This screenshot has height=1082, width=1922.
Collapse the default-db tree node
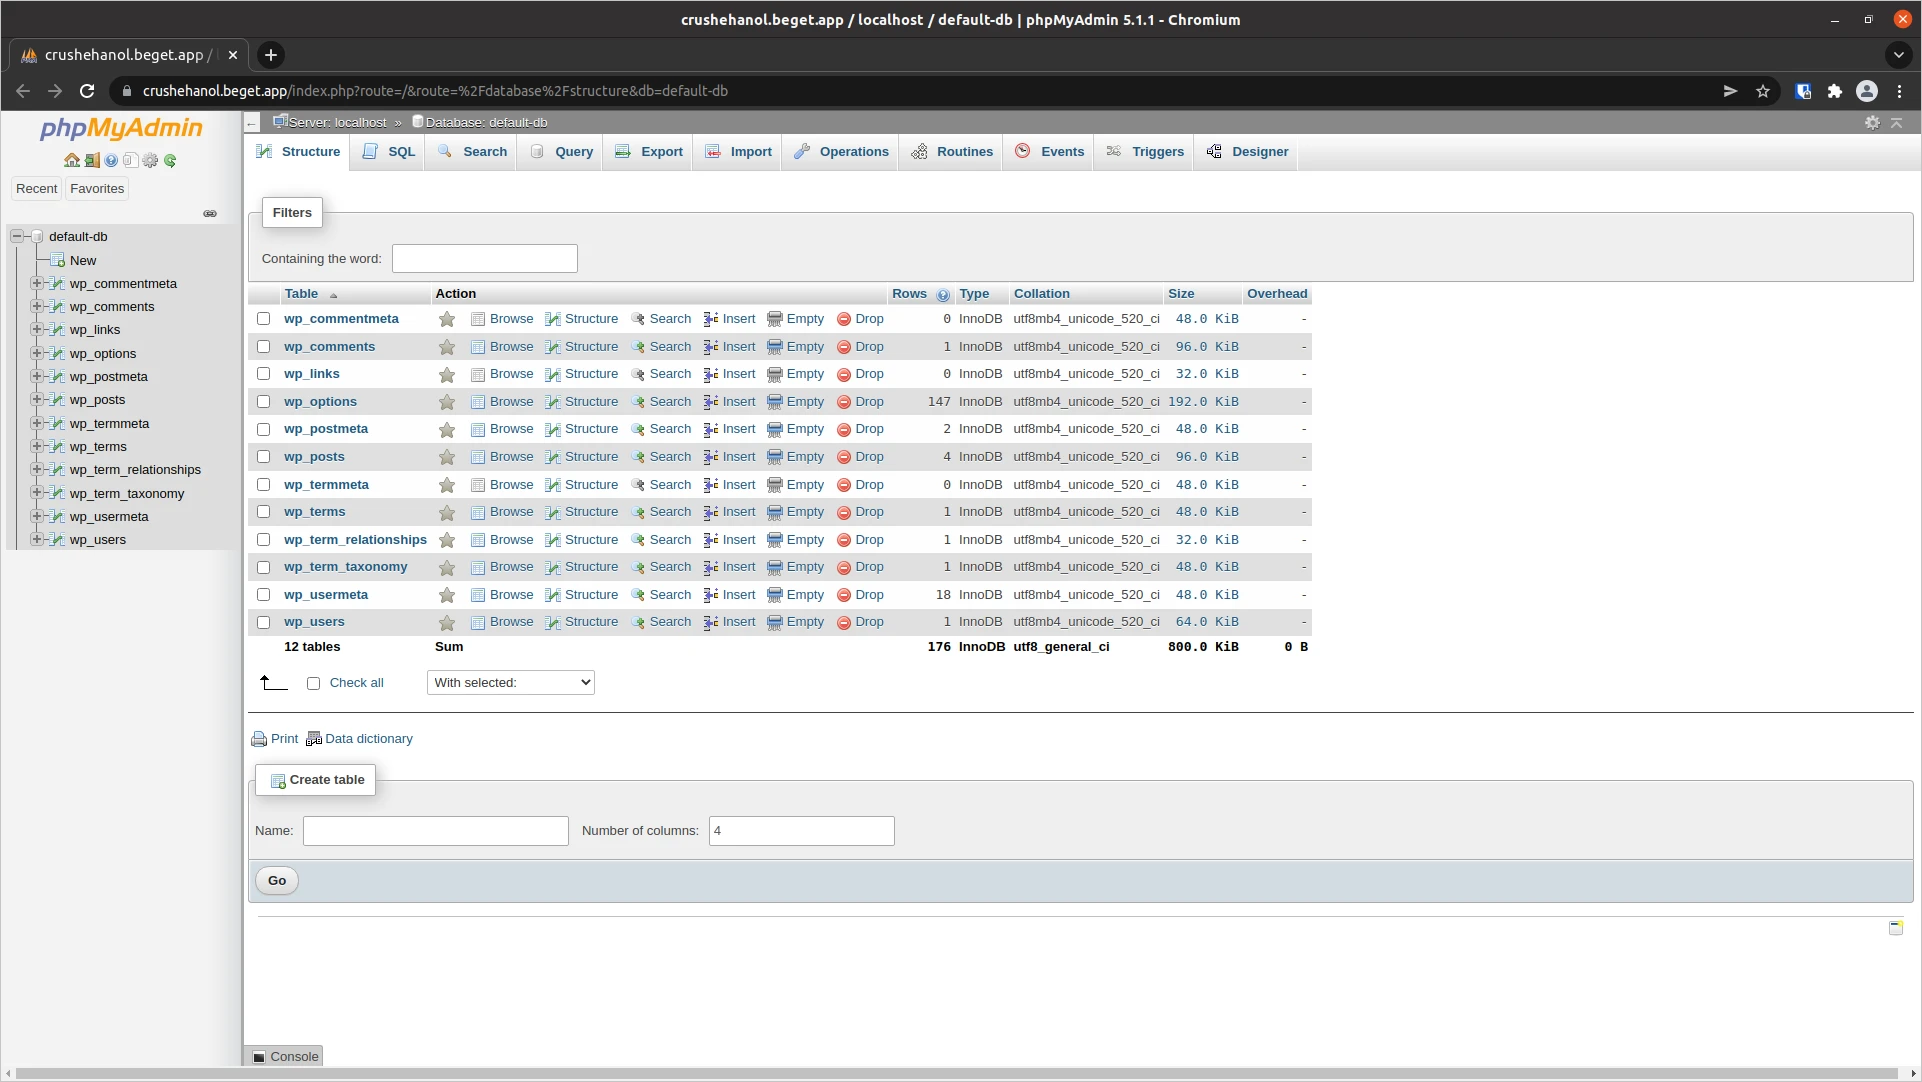click(x=17, y=237)
